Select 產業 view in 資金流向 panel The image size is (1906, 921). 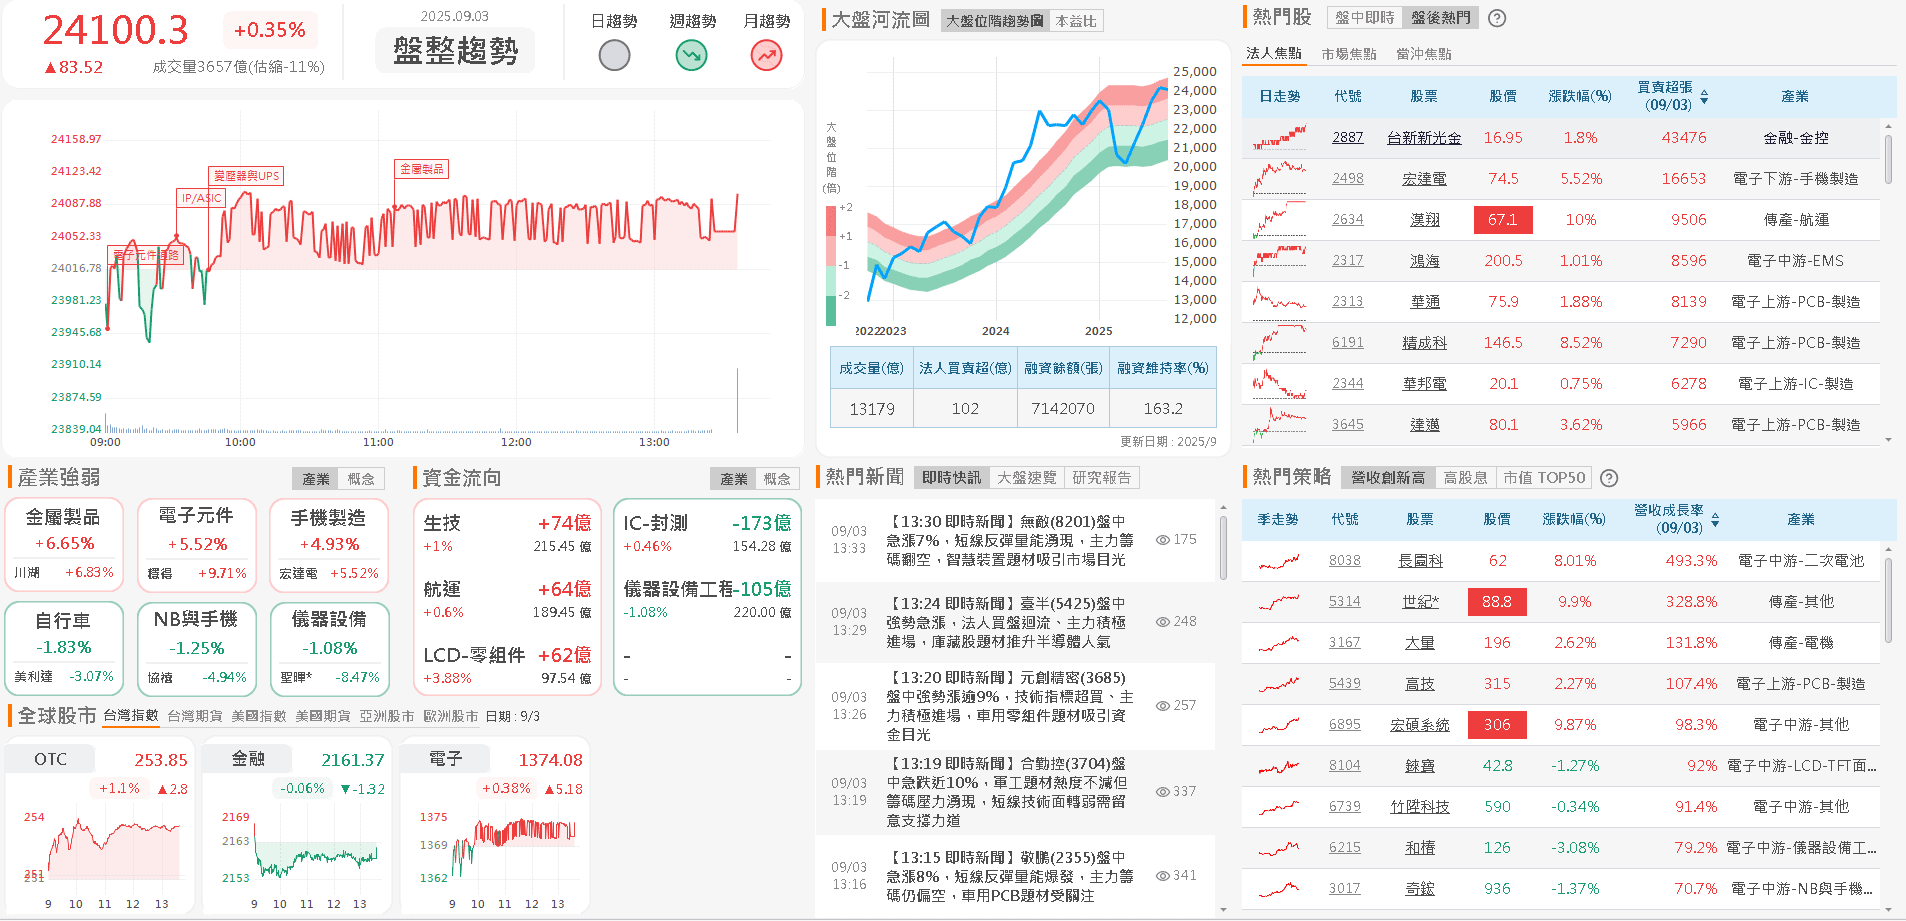tap(734, 479)
